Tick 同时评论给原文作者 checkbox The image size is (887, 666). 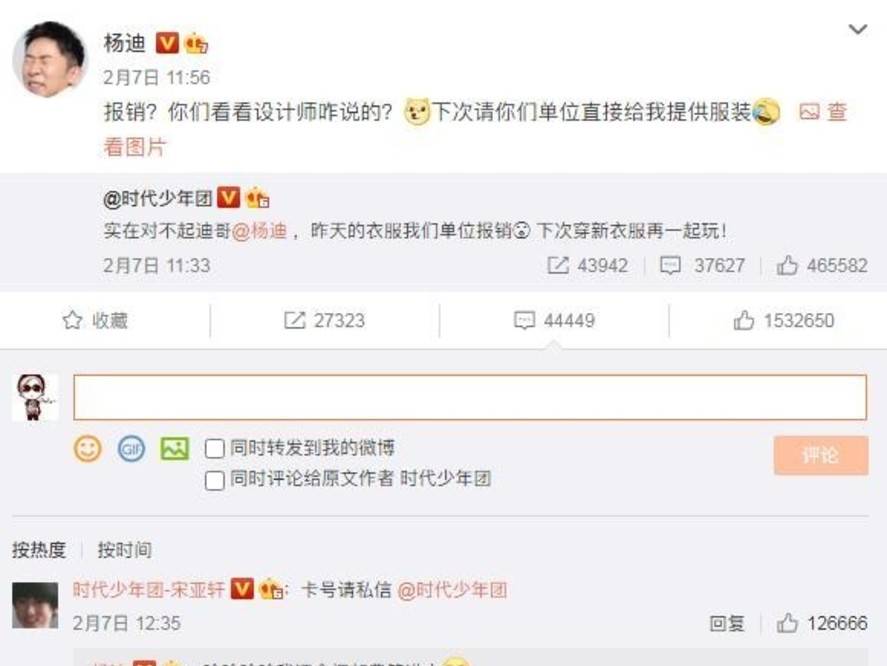214,480
